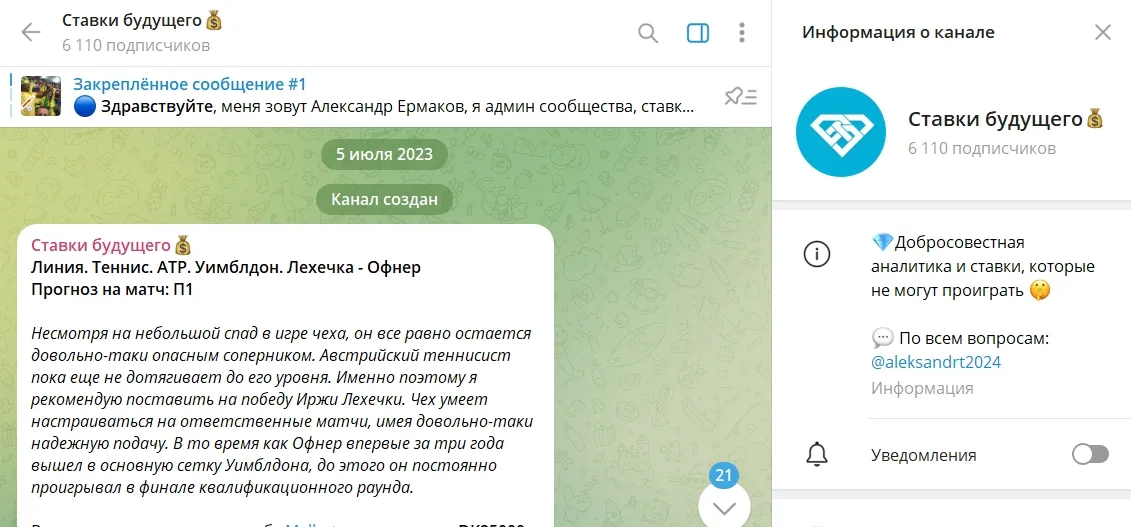Go back using the left arrow icon
Screen dimensions: 1131x527
(31, 32)
